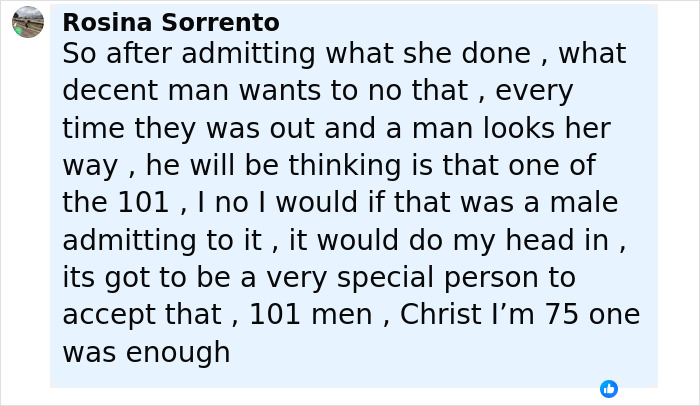Click the blue thumbs-up reaction icon
The image size is (700, 406).
608,388
